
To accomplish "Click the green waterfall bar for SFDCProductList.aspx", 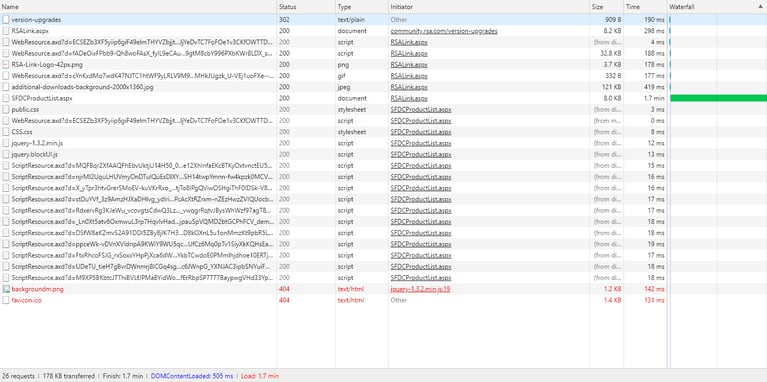I will pyautogui.click(x=719, y=98).
